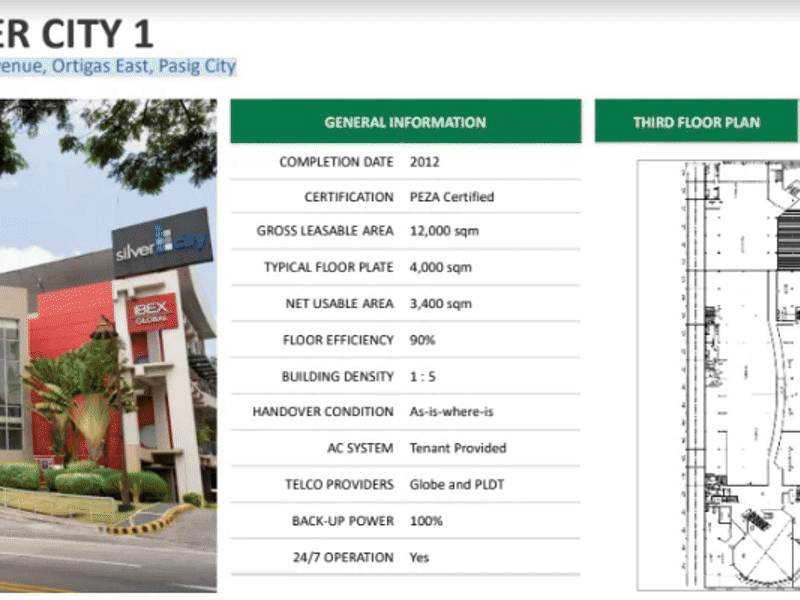Image resolution: width=800 pixels, height=600 pixels.
Task: Select the COMPLETION DATE label
Action: pyautogui.click(x=333, y=161)
